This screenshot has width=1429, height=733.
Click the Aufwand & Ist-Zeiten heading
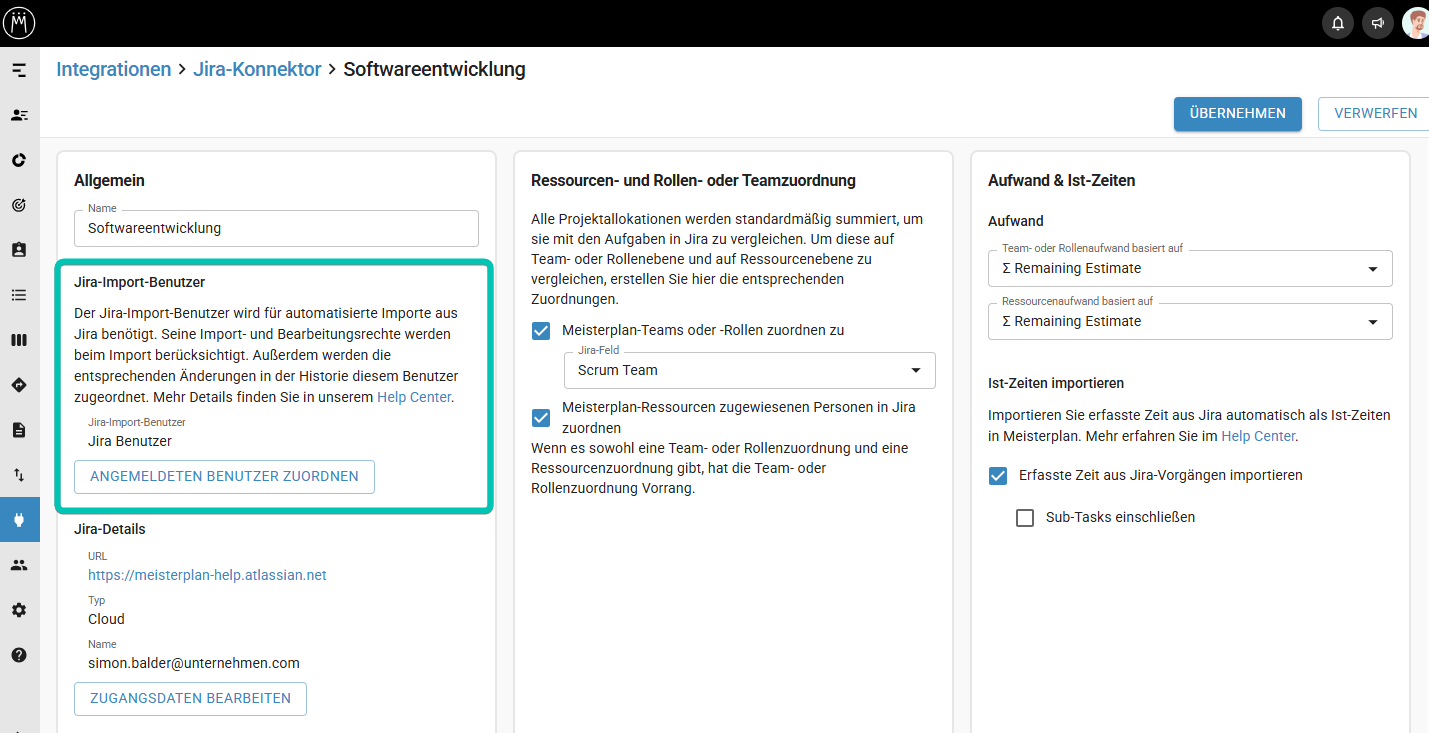(x=1061, y=181)
